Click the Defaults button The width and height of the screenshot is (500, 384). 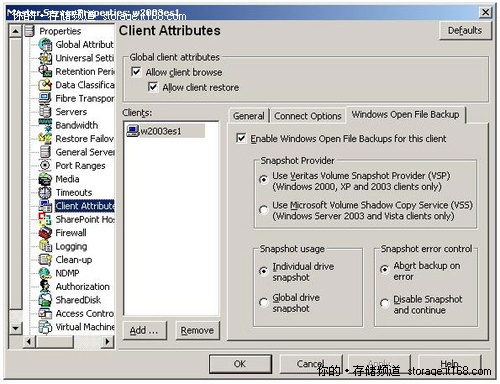465,31
